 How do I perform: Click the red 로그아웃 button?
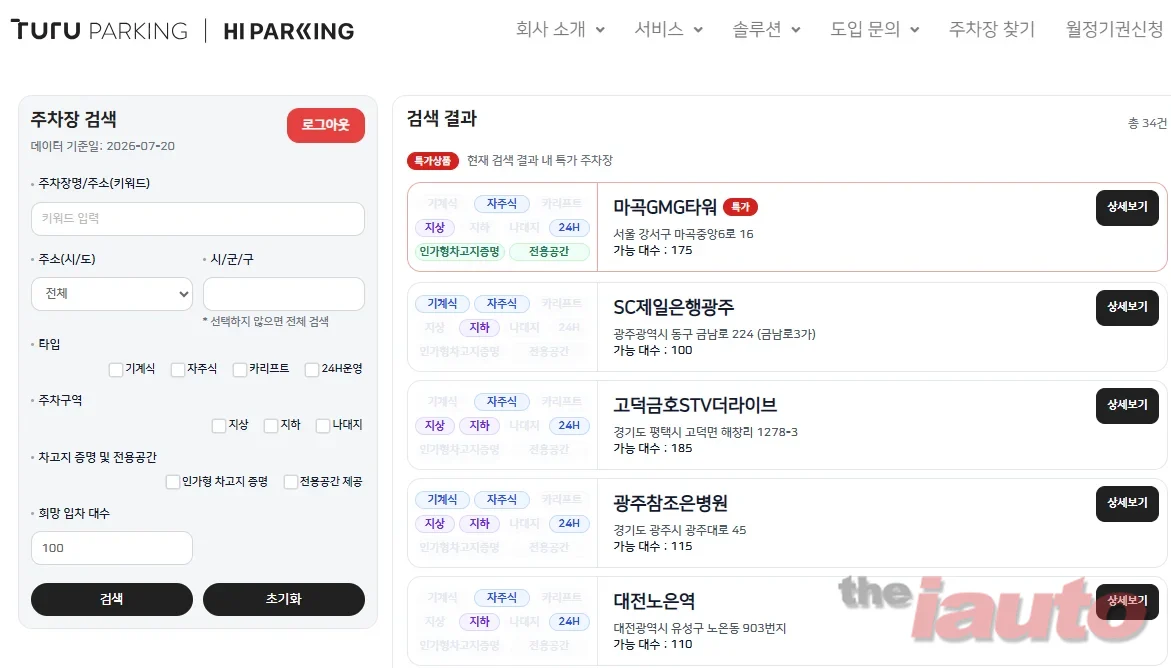[326, 125]
